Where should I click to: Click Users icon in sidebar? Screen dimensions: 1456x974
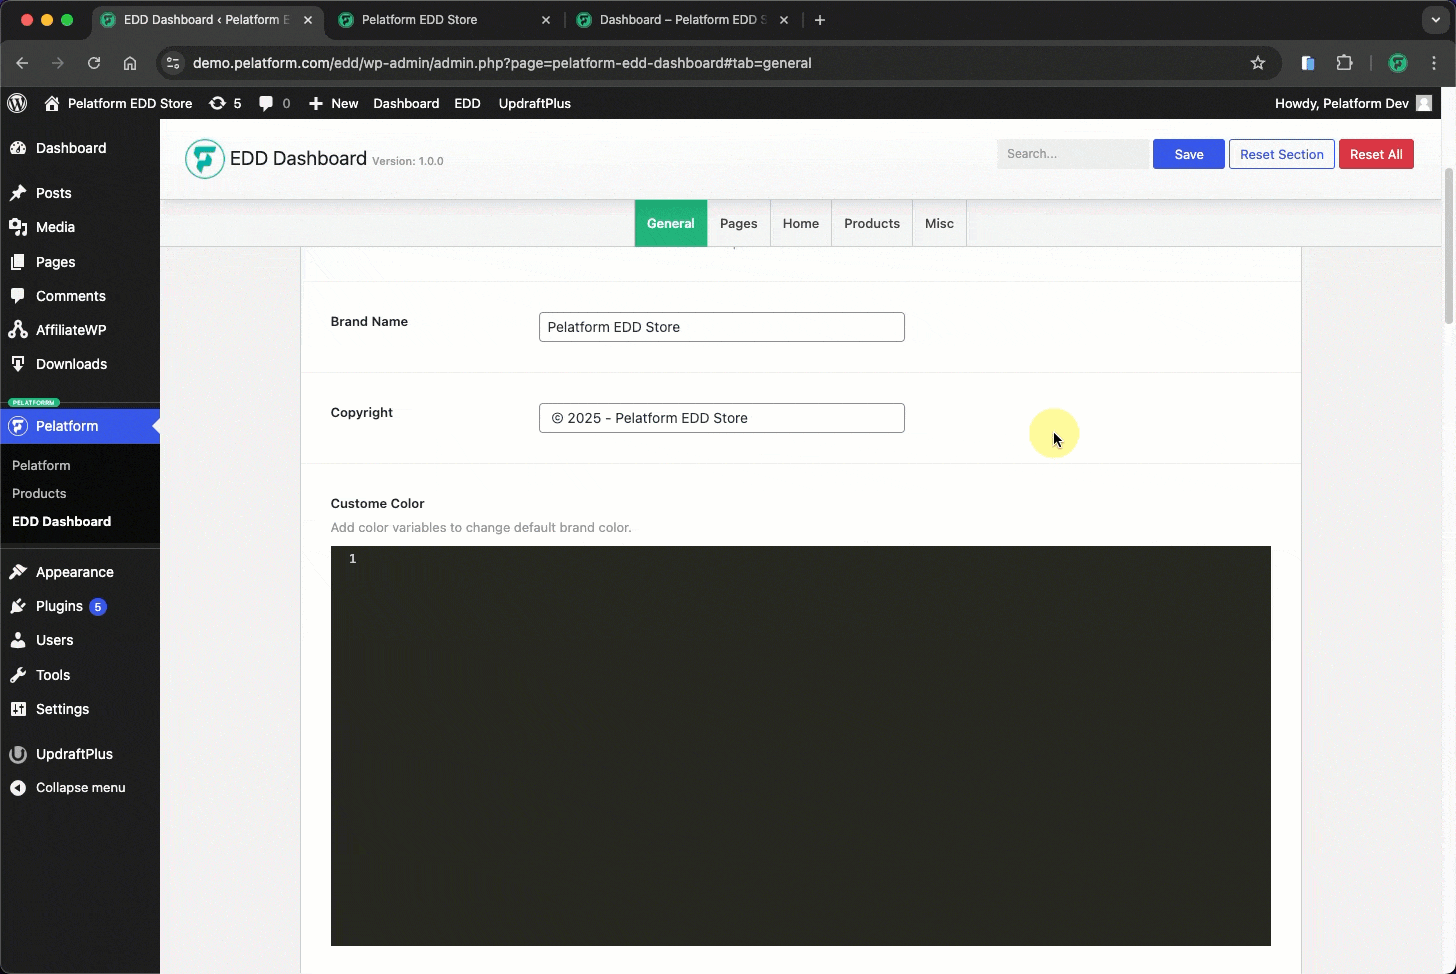pos(18,640)
